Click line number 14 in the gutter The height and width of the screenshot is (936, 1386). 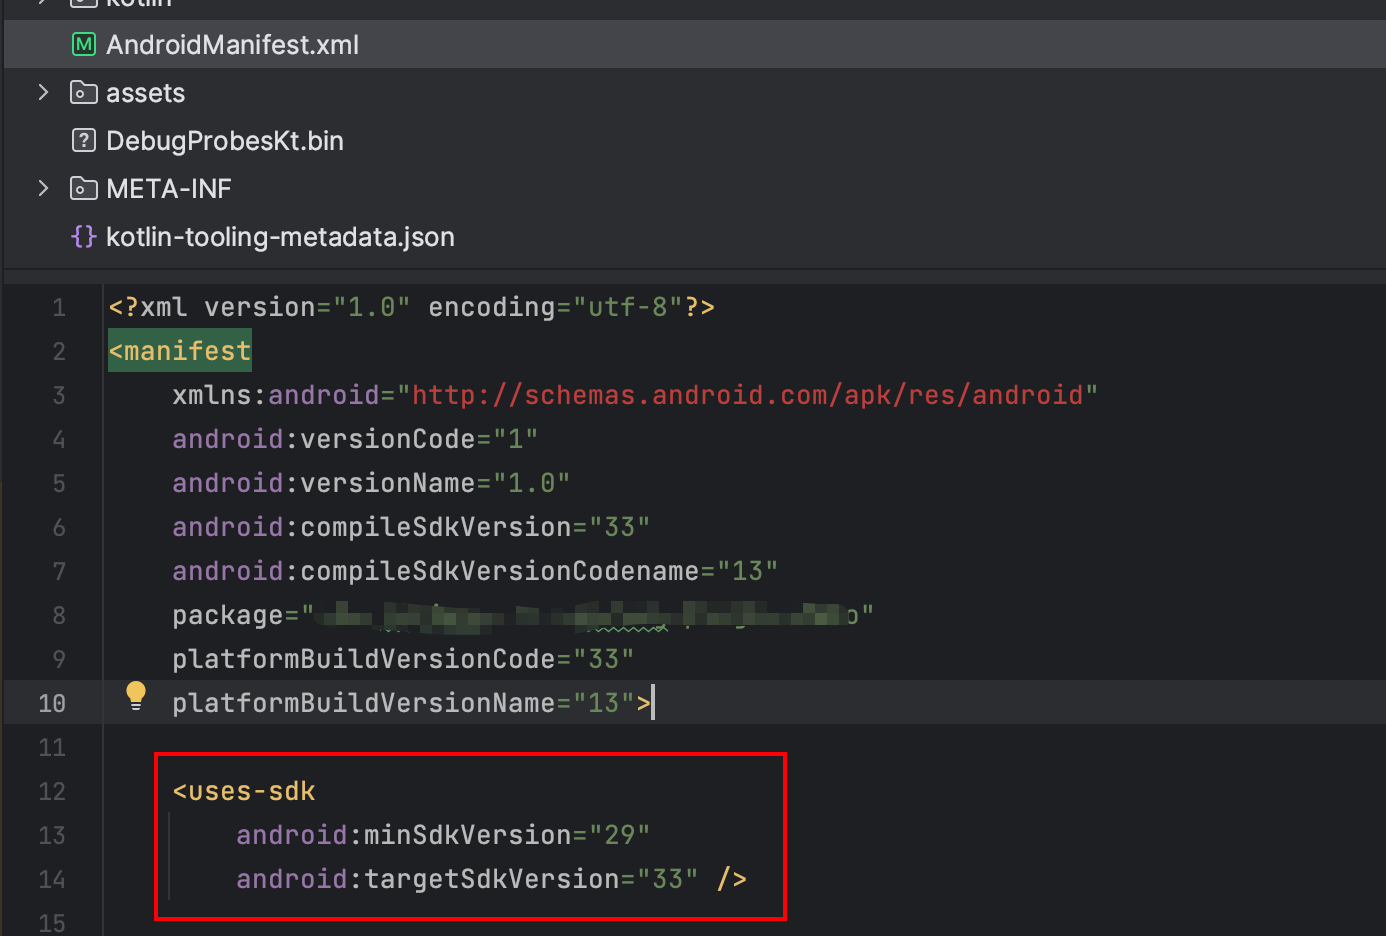click(x=52, y=879)
